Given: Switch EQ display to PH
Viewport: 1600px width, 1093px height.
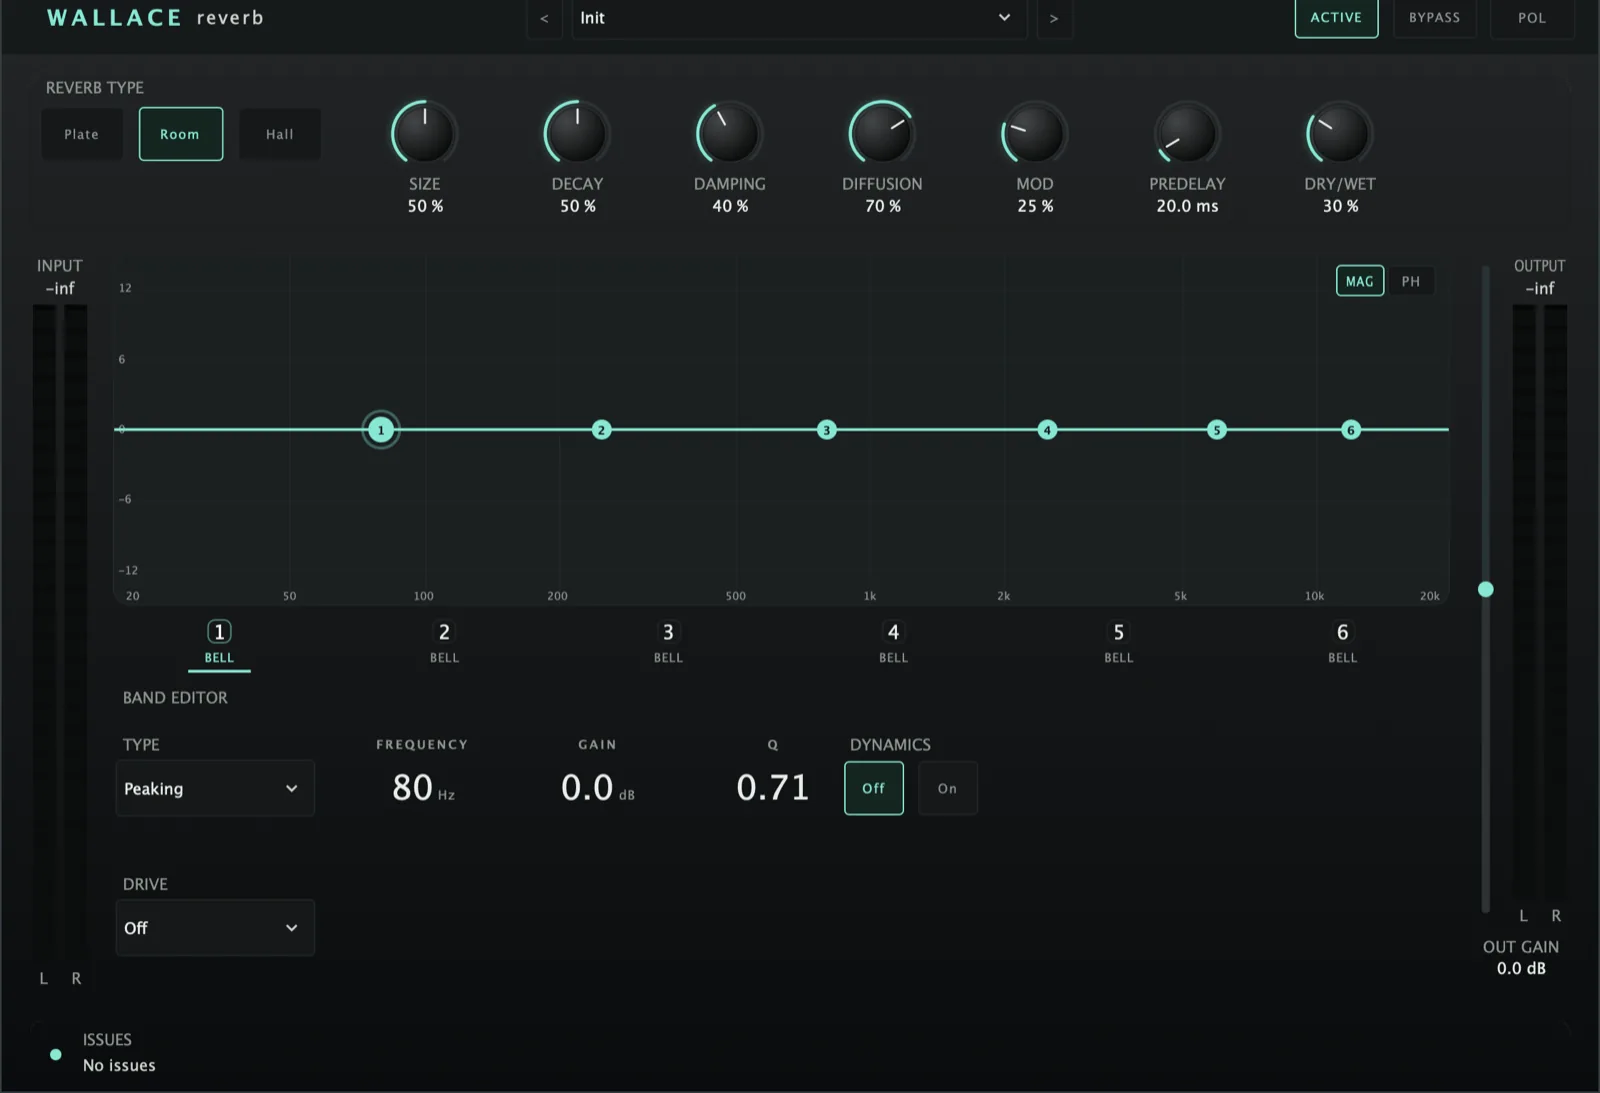Looking at the screenshot, I should click(1411, 281).
